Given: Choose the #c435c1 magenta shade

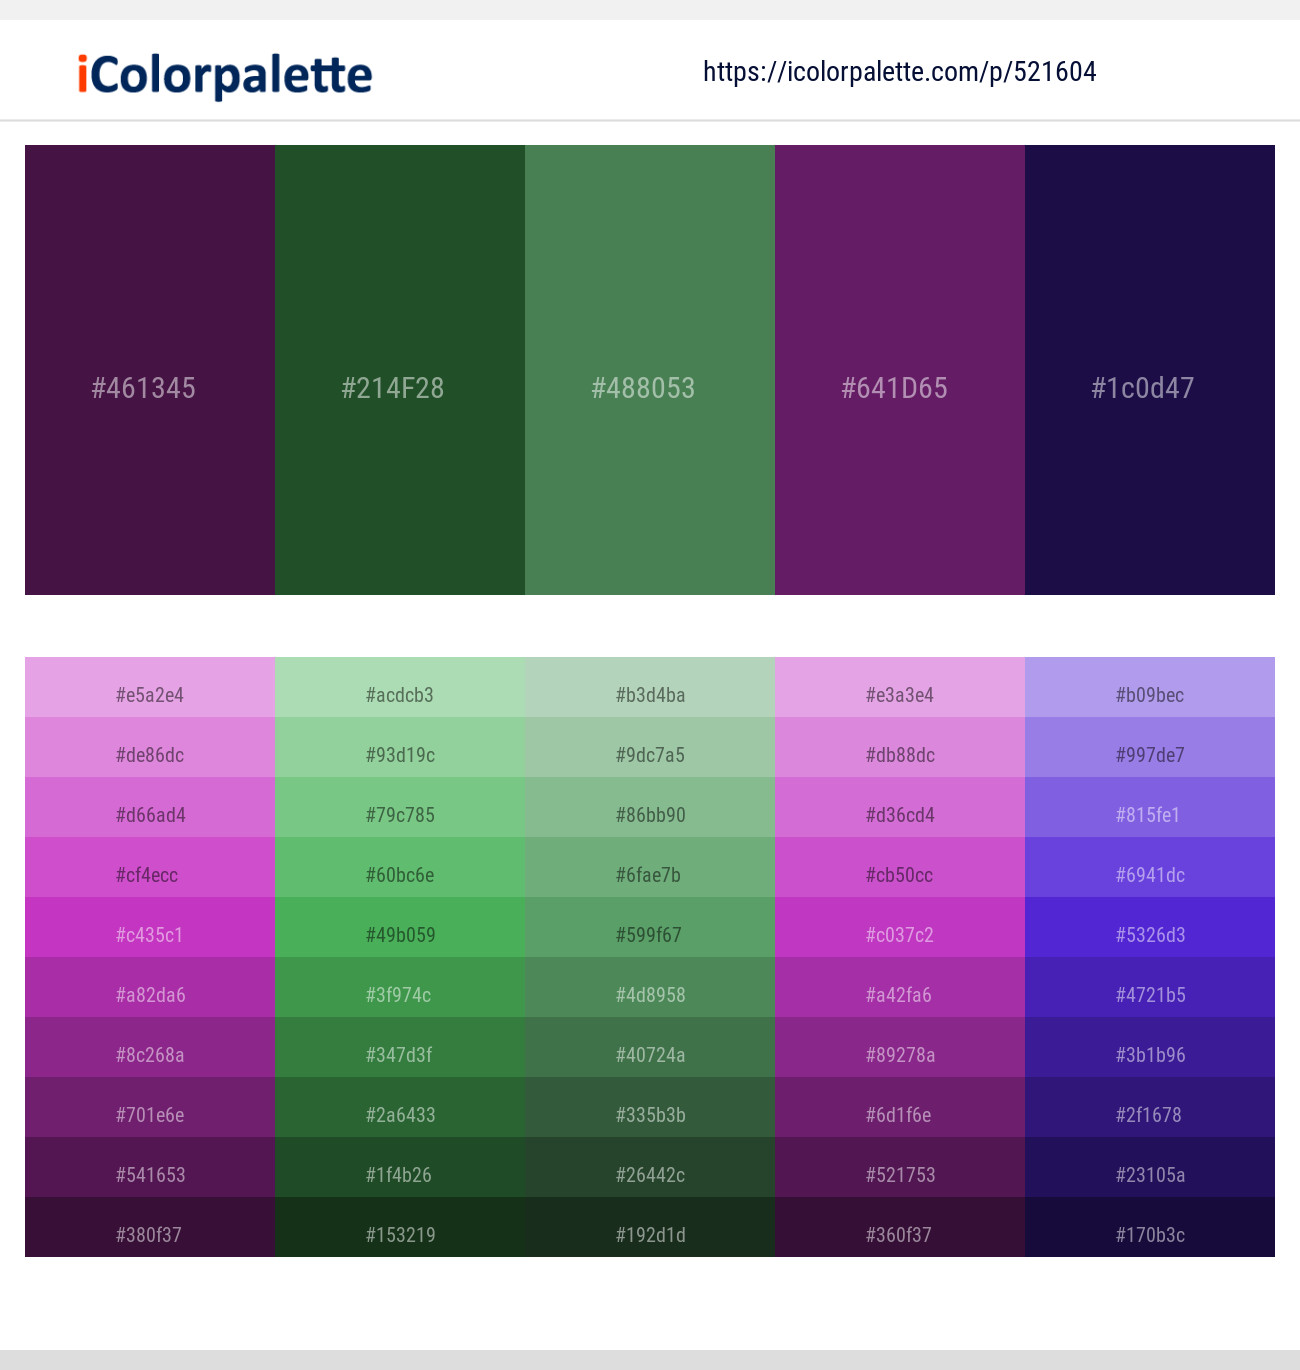Looking at the screenshot, I should point(150,927).
